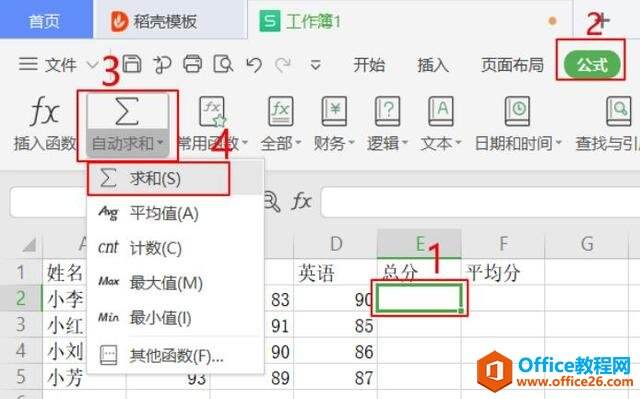Select the 公式 ribbon tab
Image resolution: width=640 pixels, height=399 pixels.
click(592, 64)
